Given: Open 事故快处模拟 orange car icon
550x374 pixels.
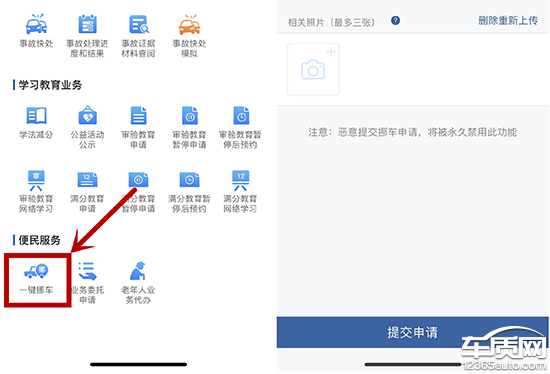Looking at the screenshot, I should pyautogui.click(x=189, y=25).
